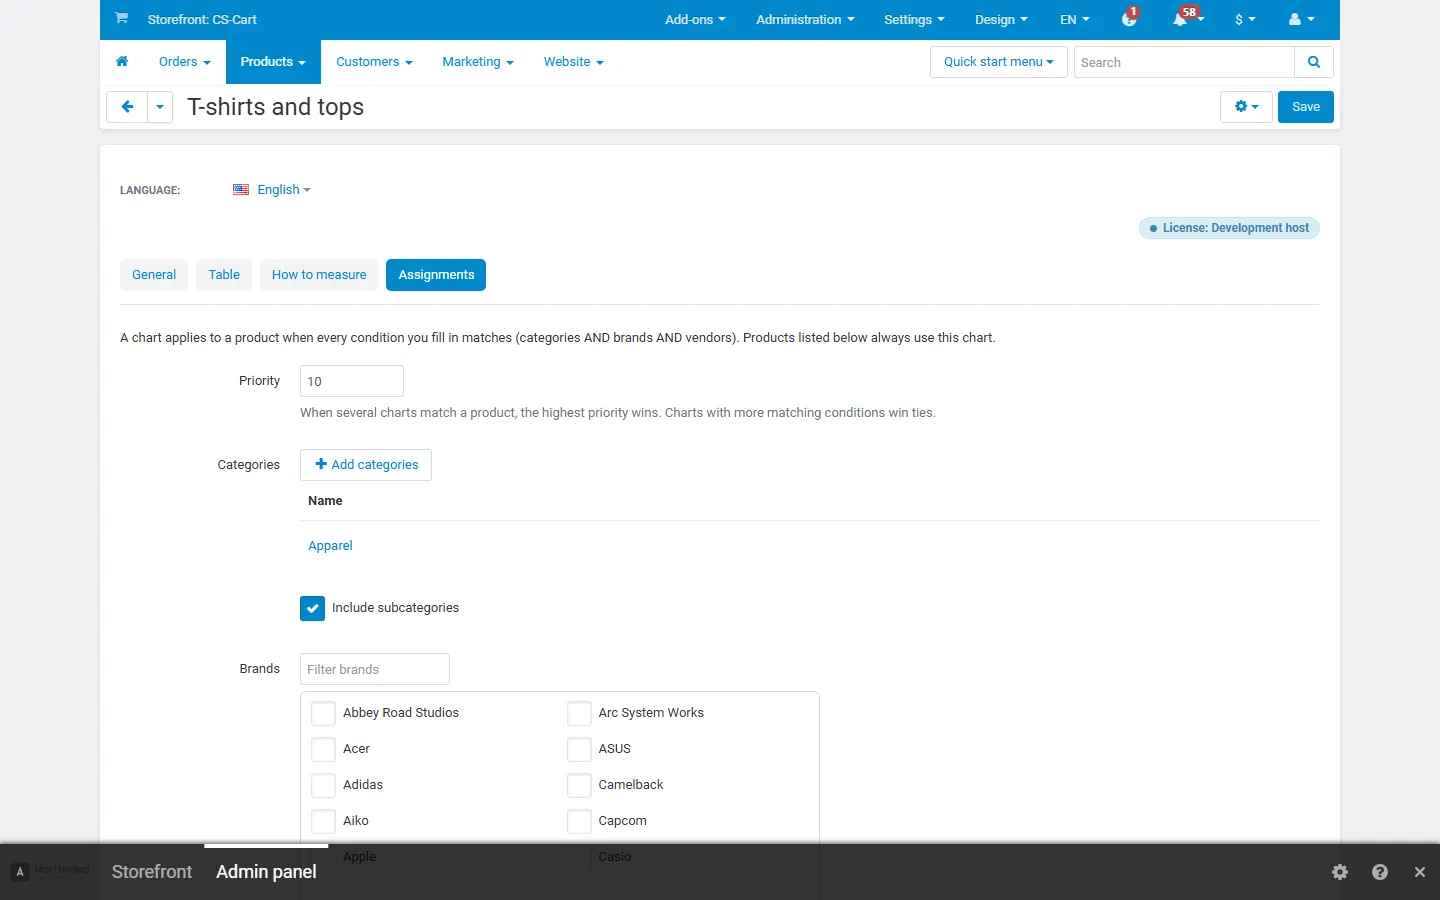Click the storefront cart icon
1440x900 pixels.
click(x=121, y=18)
